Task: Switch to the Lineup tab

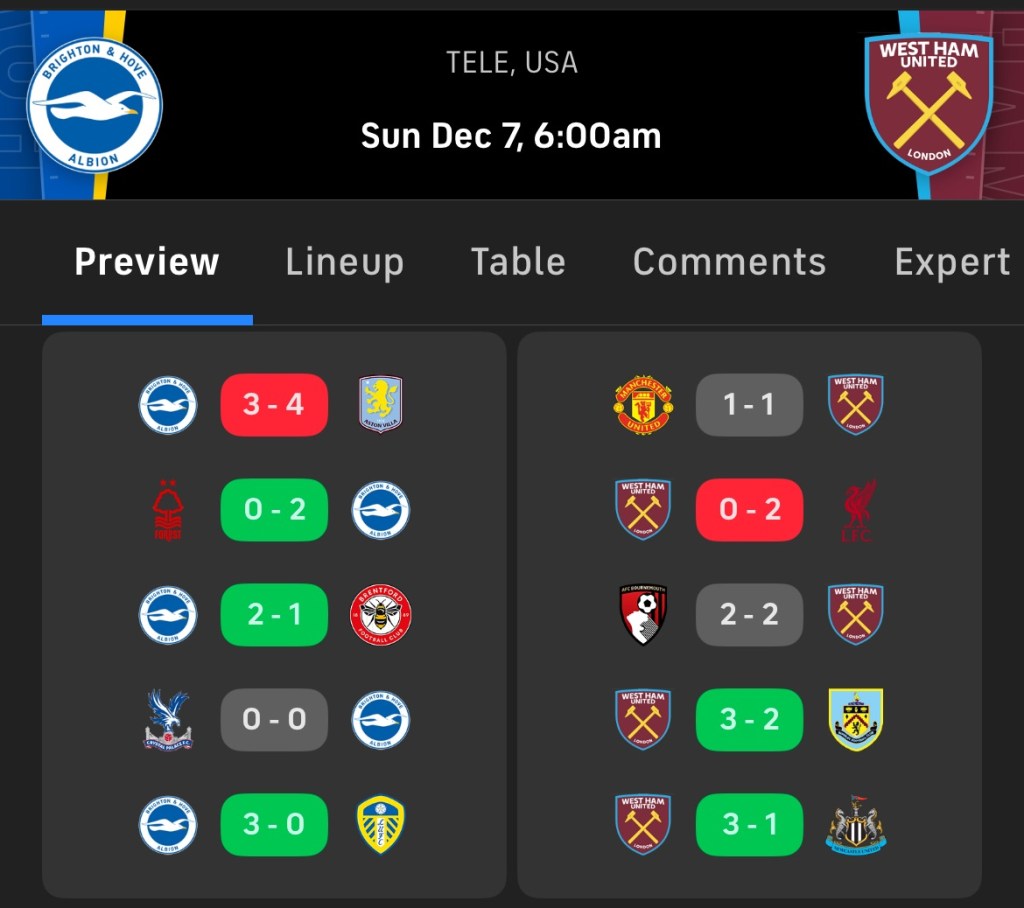Action: tap(344, 262)
